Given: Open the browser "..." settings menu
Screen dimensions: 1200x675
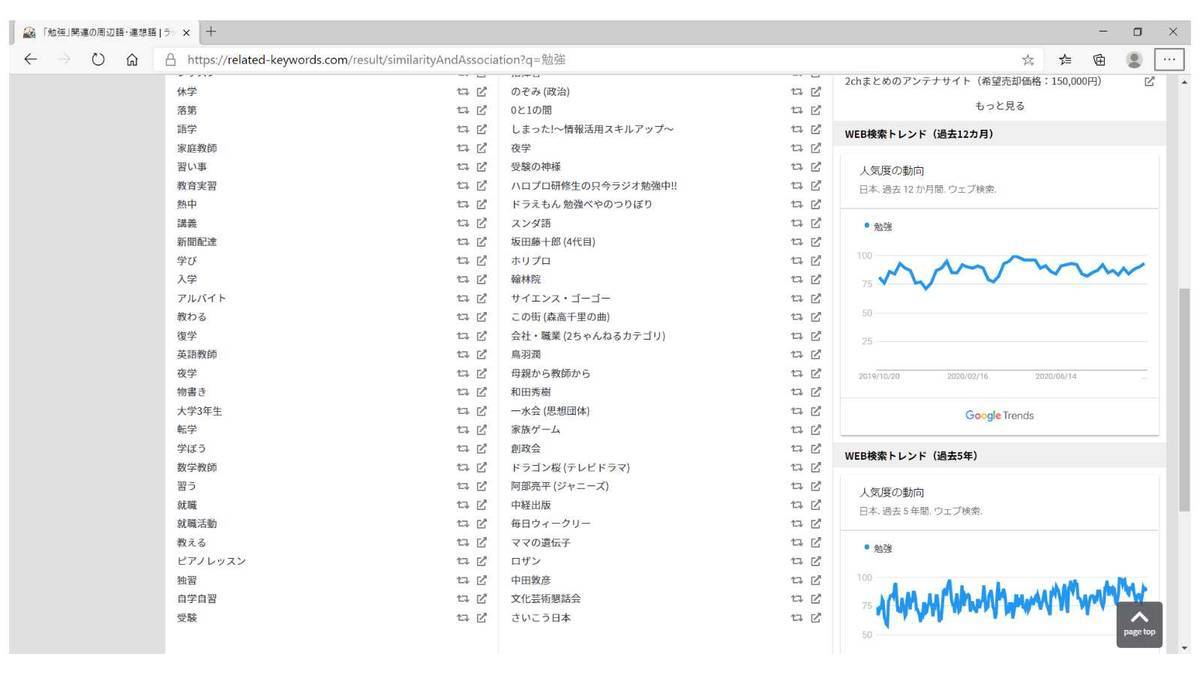Looking at the screenshot, I should coord(1168,58).
